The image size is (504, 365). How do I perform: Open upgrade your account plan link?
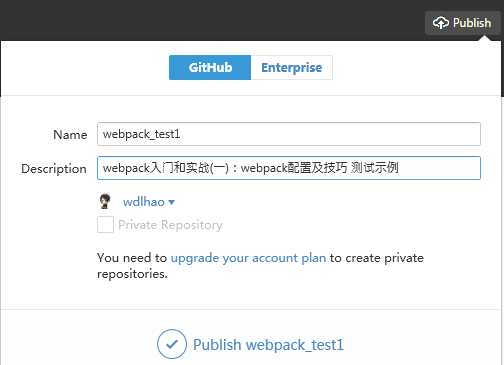248,258
